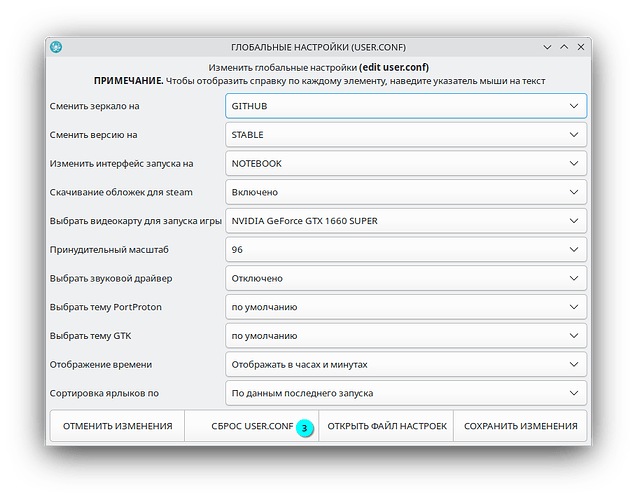Open the GTK theme dropdown

[x=405, y=336]
